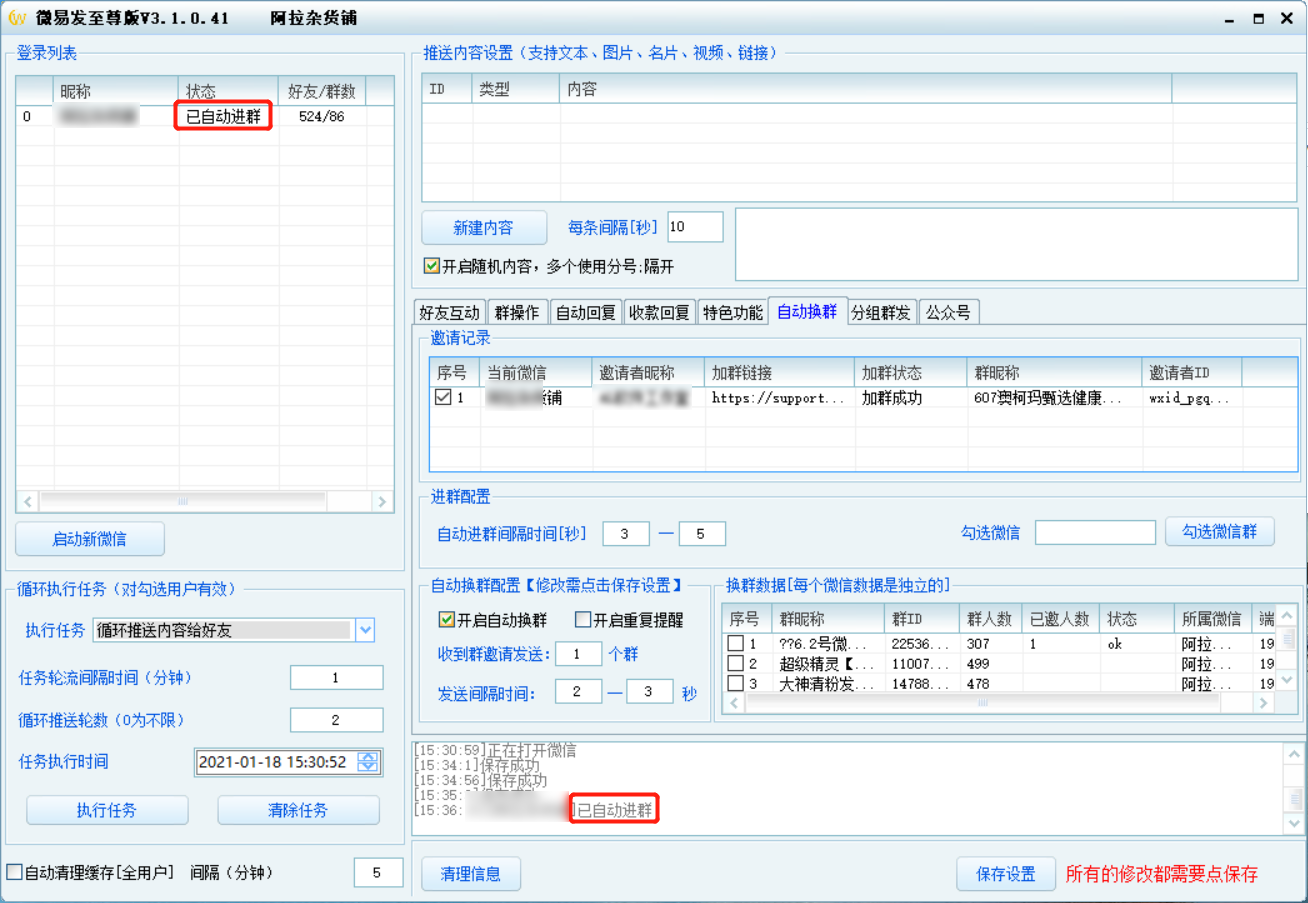The image size is (1308, 903).
Task: Switch to 公众号 tab
Action: 948,312
